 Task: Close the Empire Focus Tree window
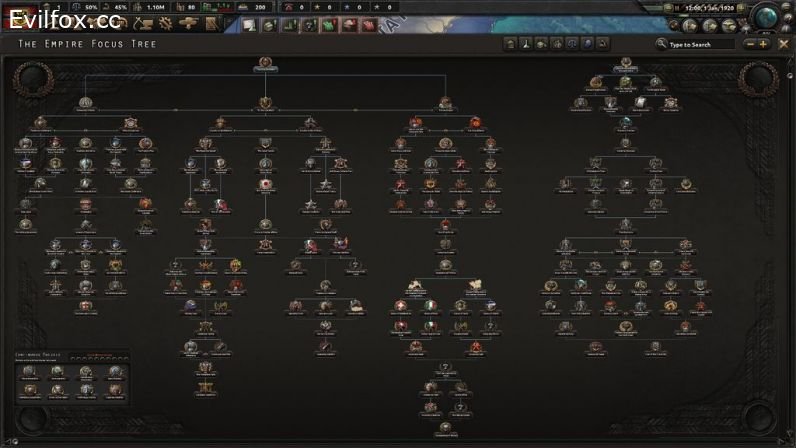tap(784, 44)
